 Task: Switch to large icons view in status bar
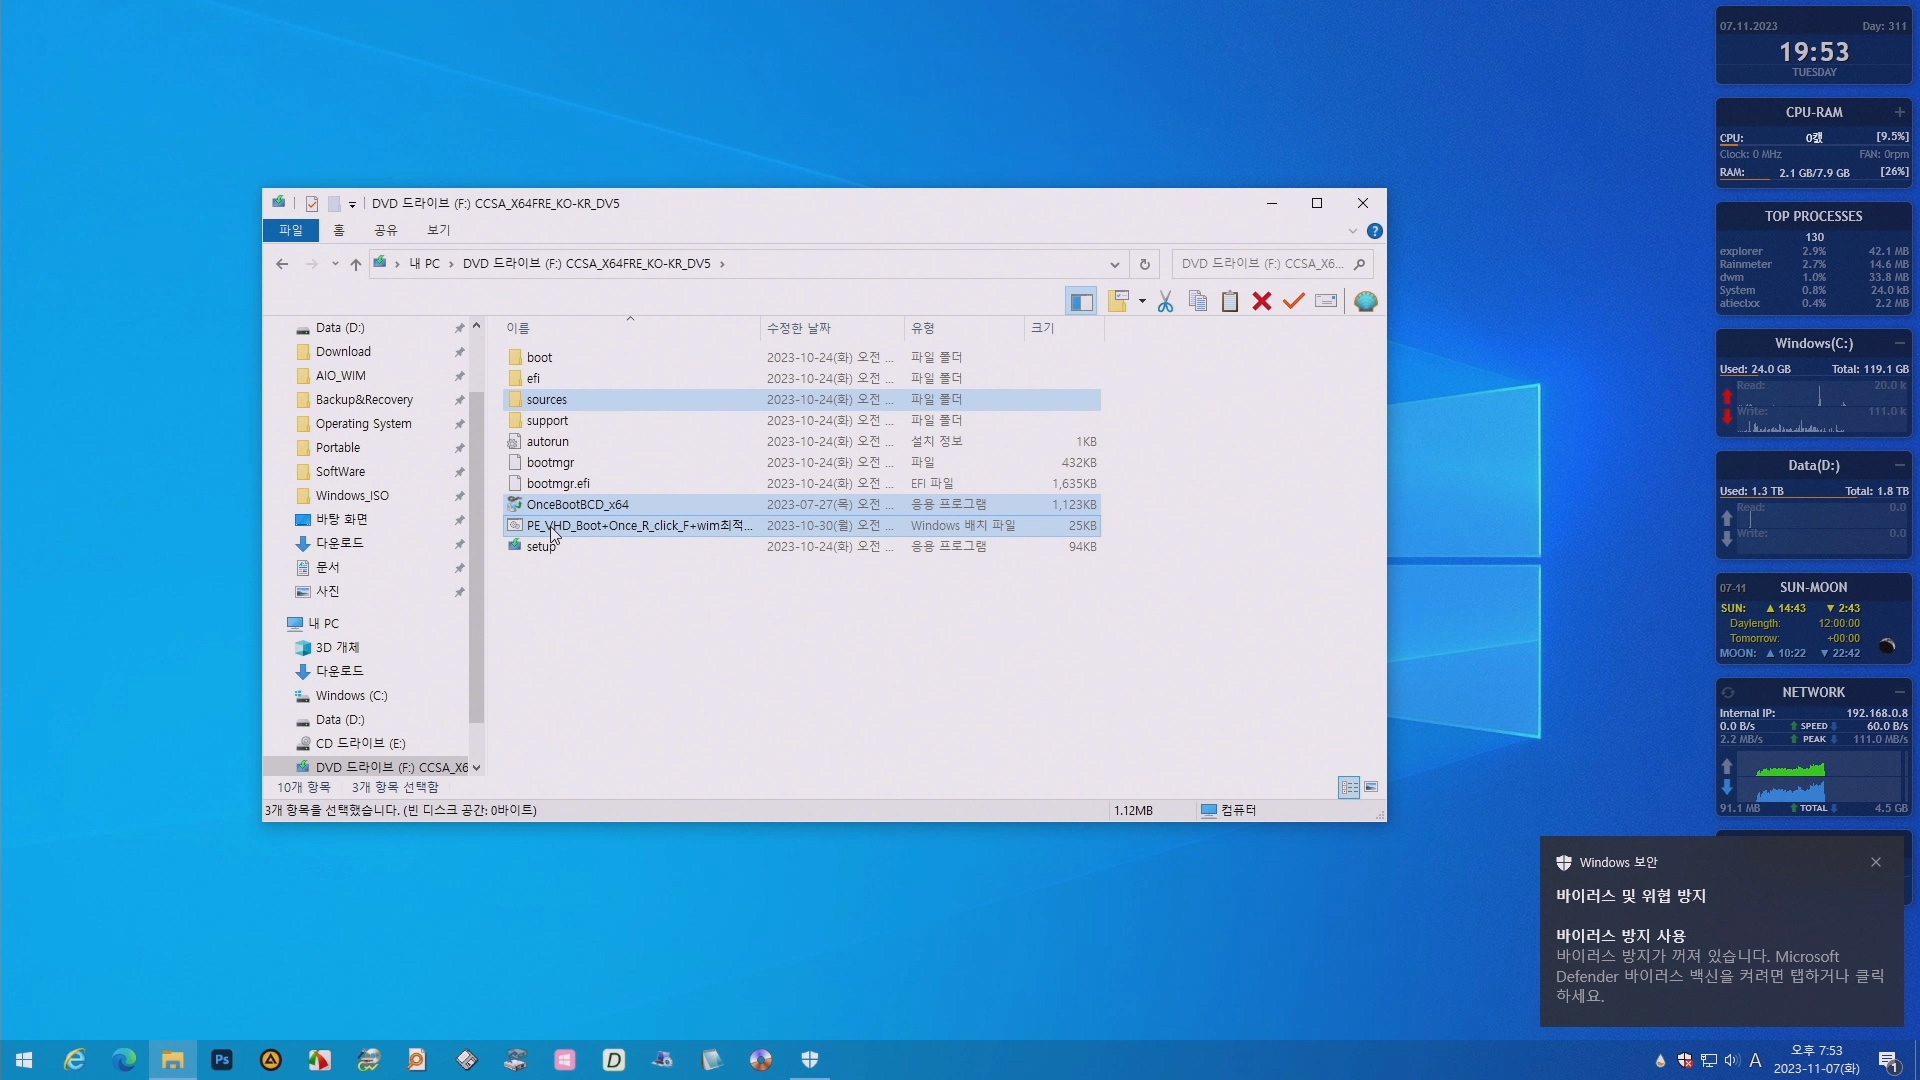click(1371, 788)
